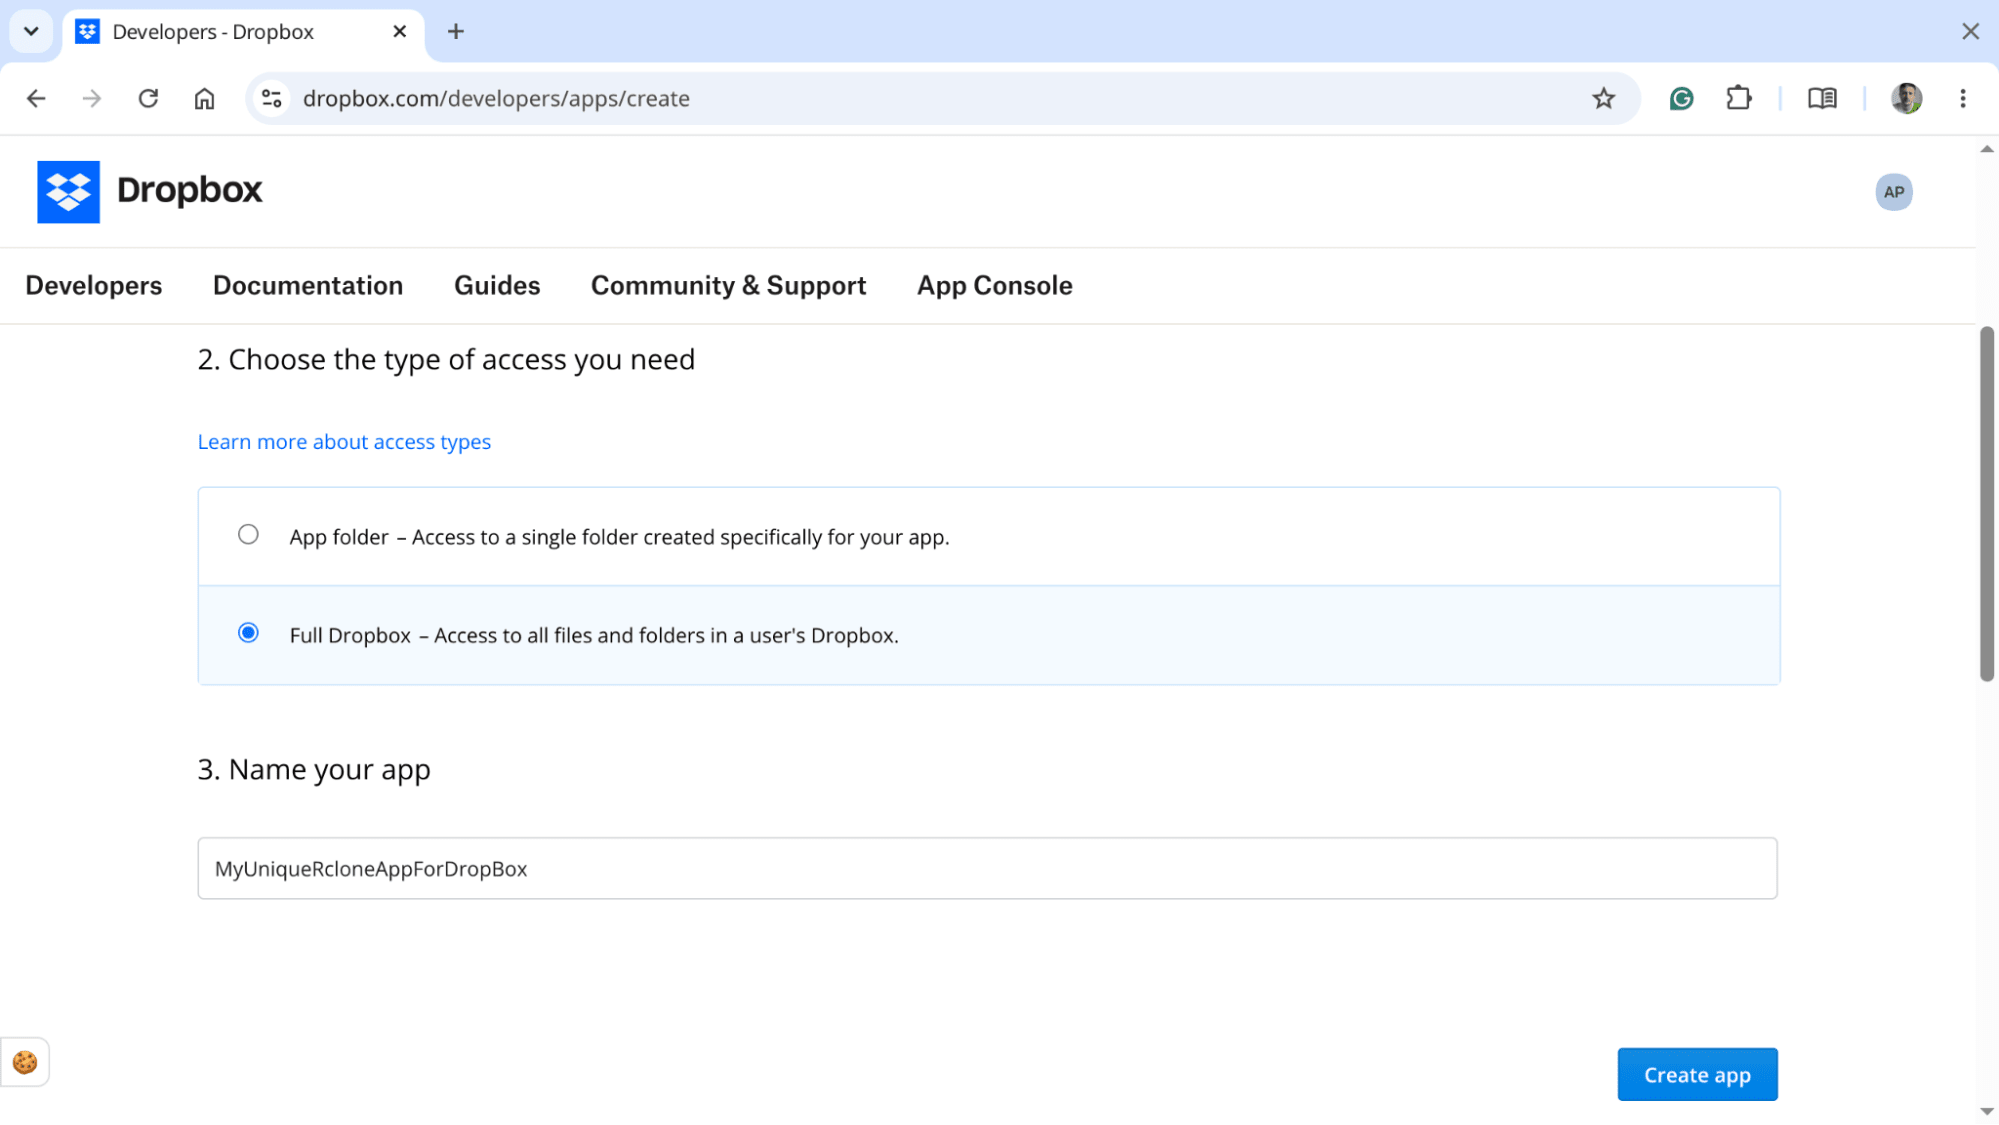Select the Full Dropbox access option
The height and width of the screenshot is (1125, 1999).
point(248,633)
